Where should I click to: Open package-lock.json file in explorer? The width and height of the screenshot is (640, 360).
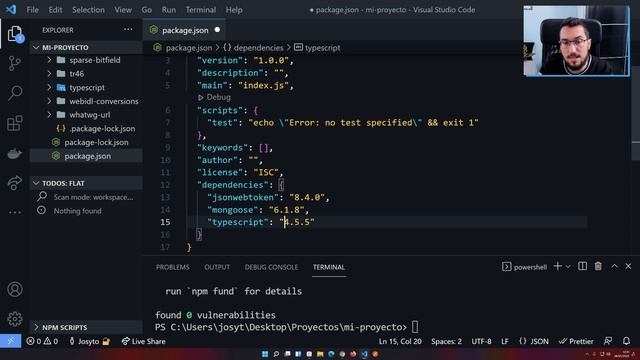(96, 142)
